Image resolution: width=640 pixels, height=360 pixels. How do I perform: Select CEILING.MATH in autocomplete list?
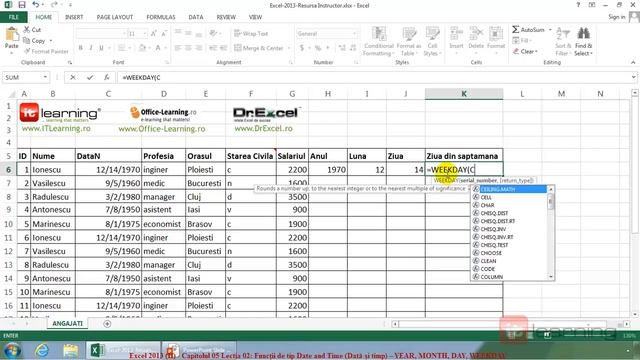pos(509,189)
